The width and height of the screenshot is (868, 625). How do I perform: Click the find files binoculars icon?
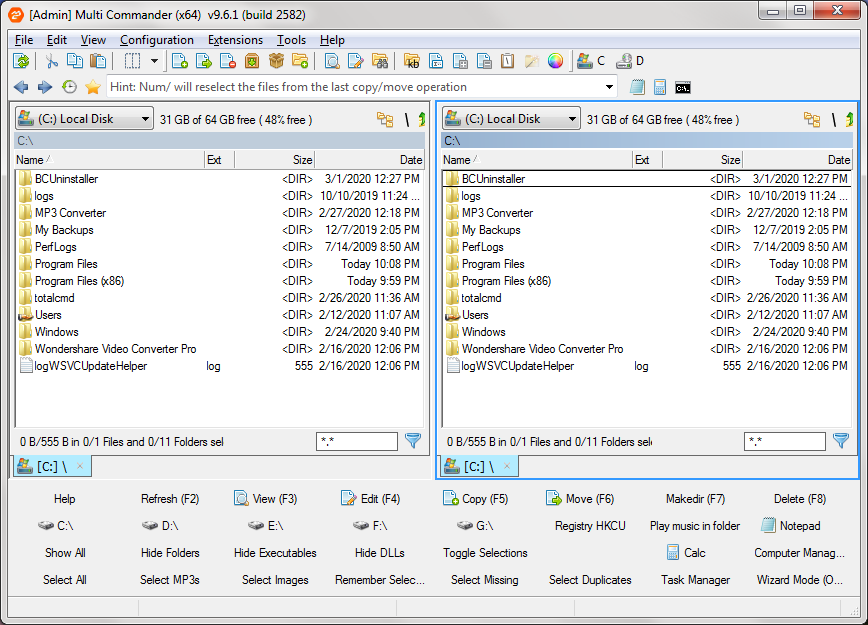(x=380, y=61)
